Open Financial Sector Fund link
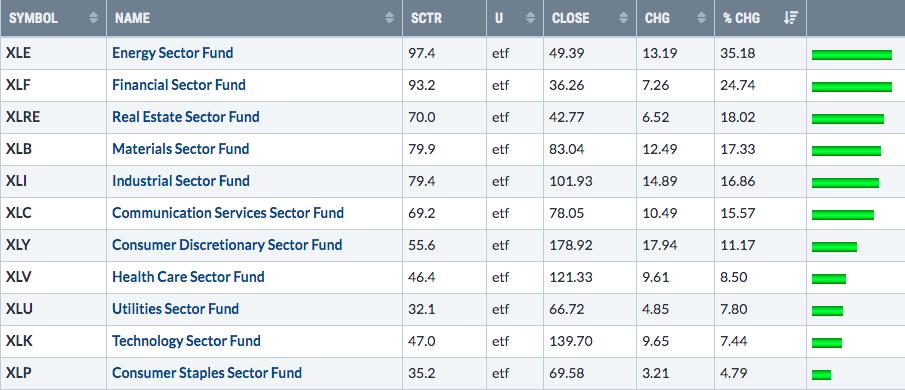This screenshot has height=390, width=905. pyautogui.click(x=179, y=85)
